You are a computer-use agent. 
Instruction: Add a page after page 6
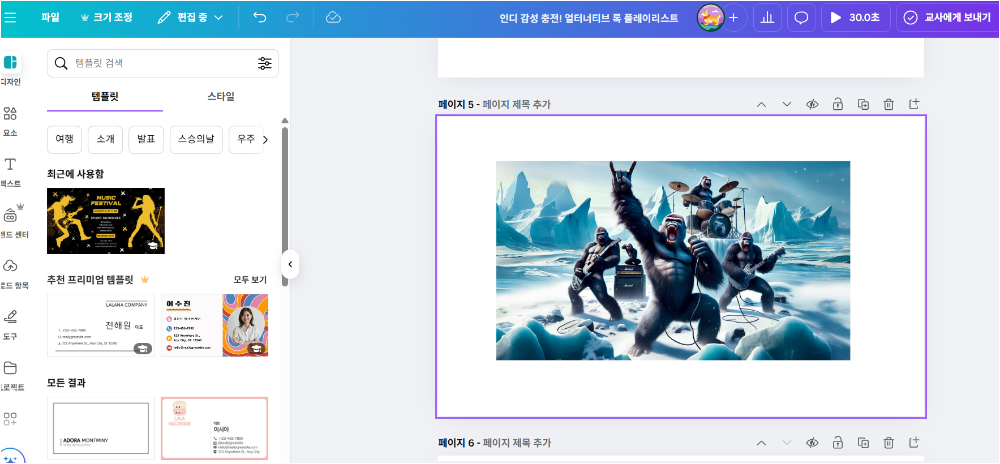914,442
